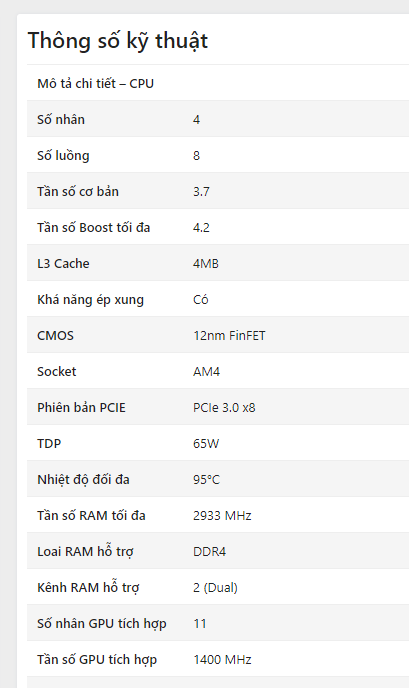
Task: Select the 'Nhiệt độ đối đa' label
Action: point(83,480)
